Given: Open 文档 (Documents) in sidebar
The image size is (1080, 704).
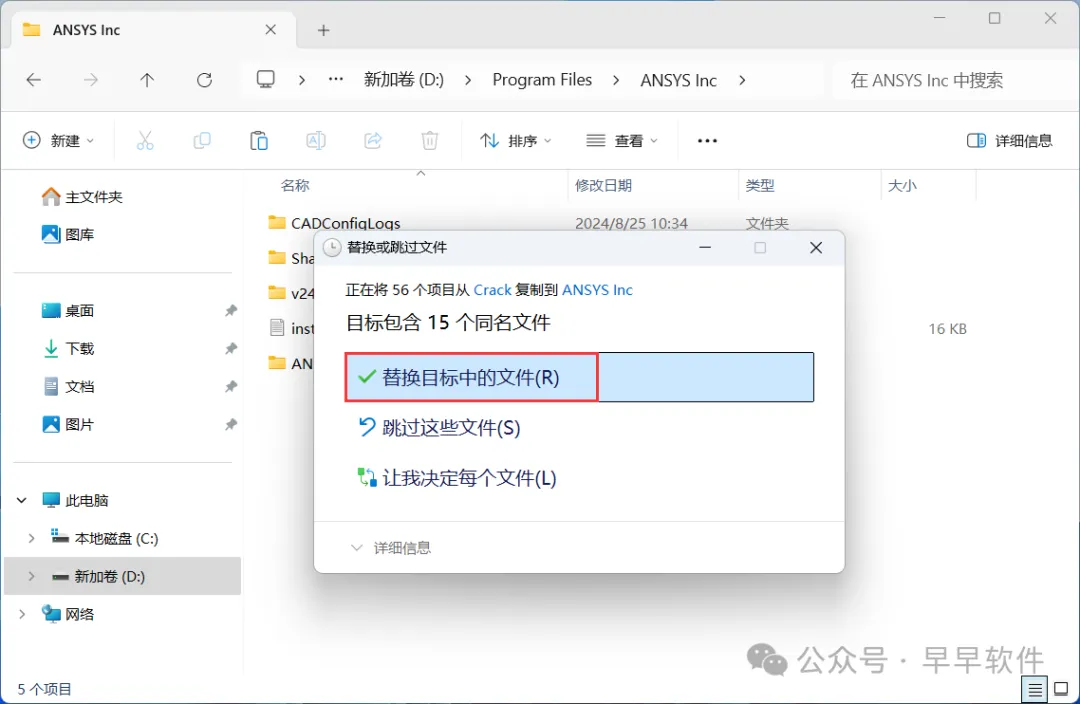Looking at the screenshot, I should pyautogui.click(x=68, y=386).
